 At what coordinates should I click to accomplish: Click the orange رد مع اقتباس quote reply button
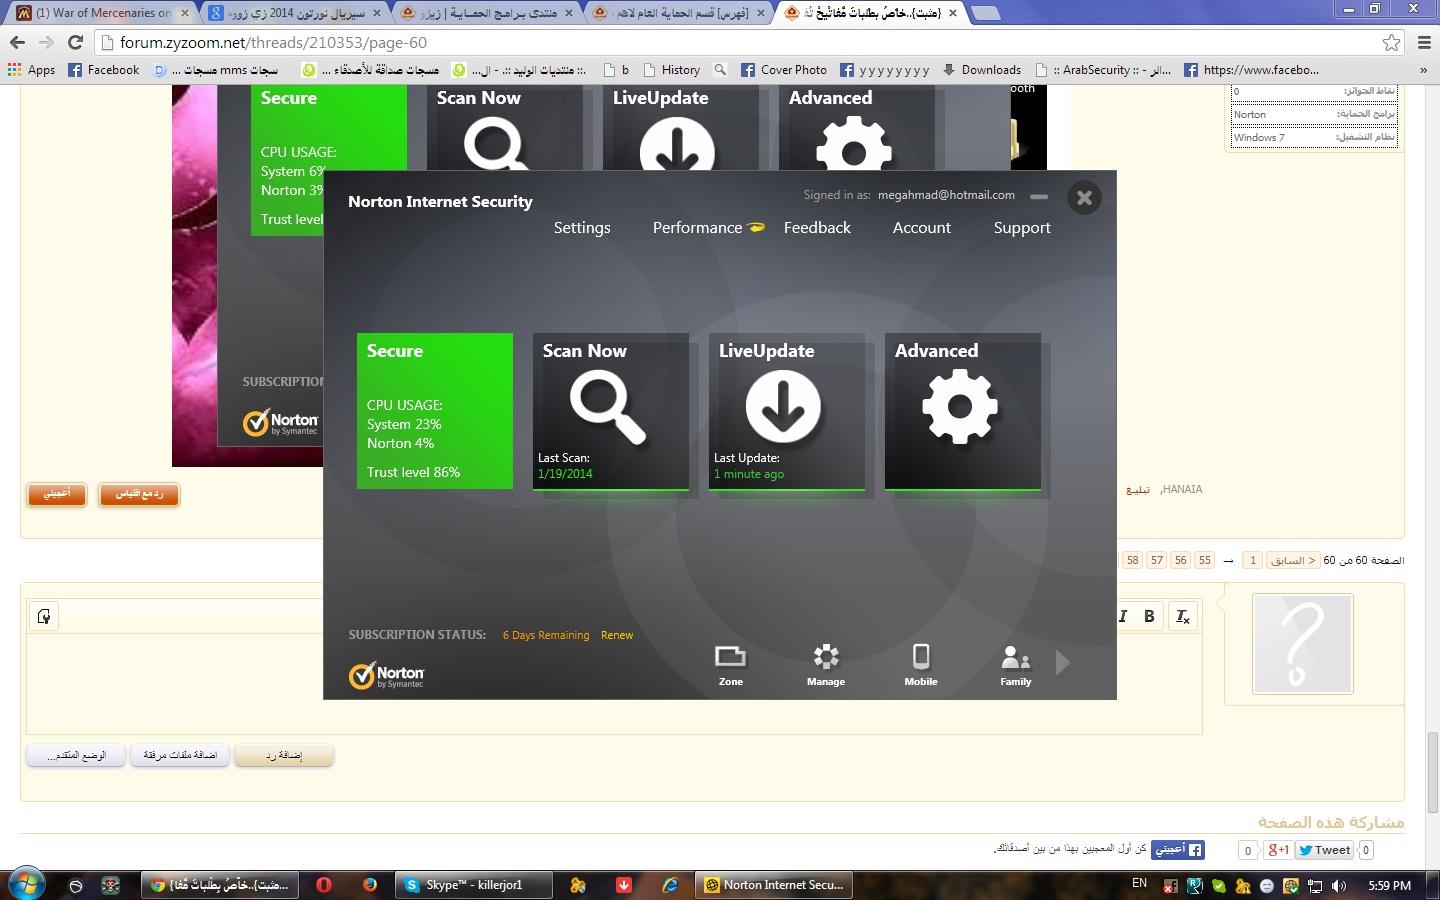[139, 494]
